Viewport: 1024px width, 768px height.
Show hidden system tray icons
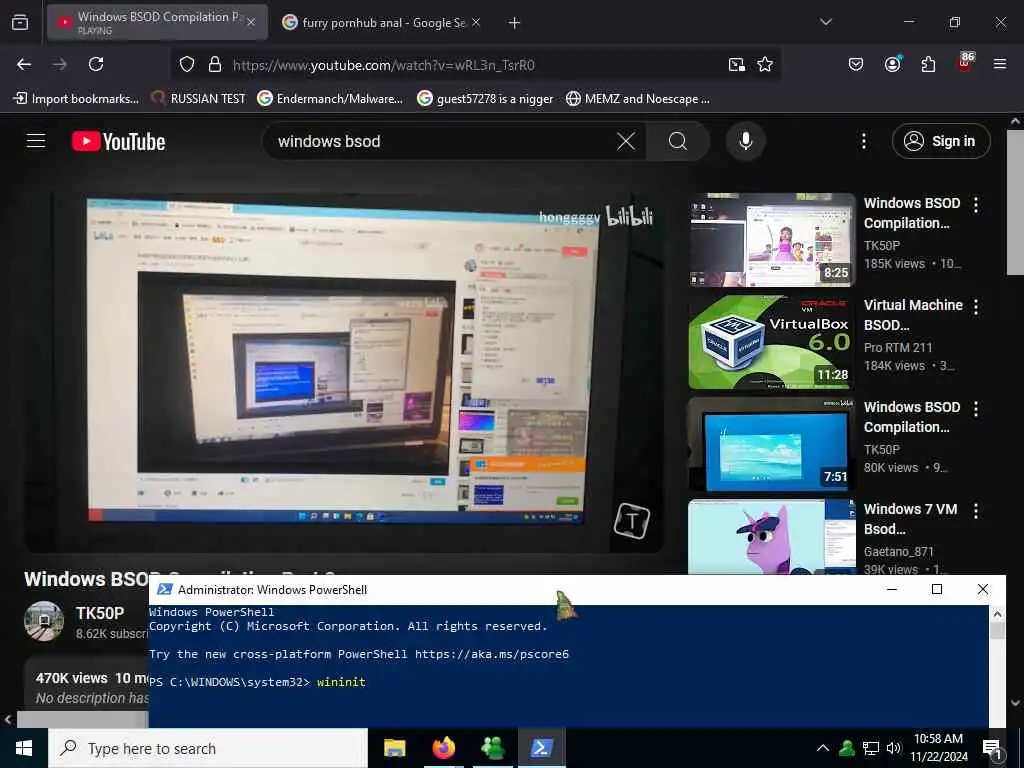click(x=823, y=748)
